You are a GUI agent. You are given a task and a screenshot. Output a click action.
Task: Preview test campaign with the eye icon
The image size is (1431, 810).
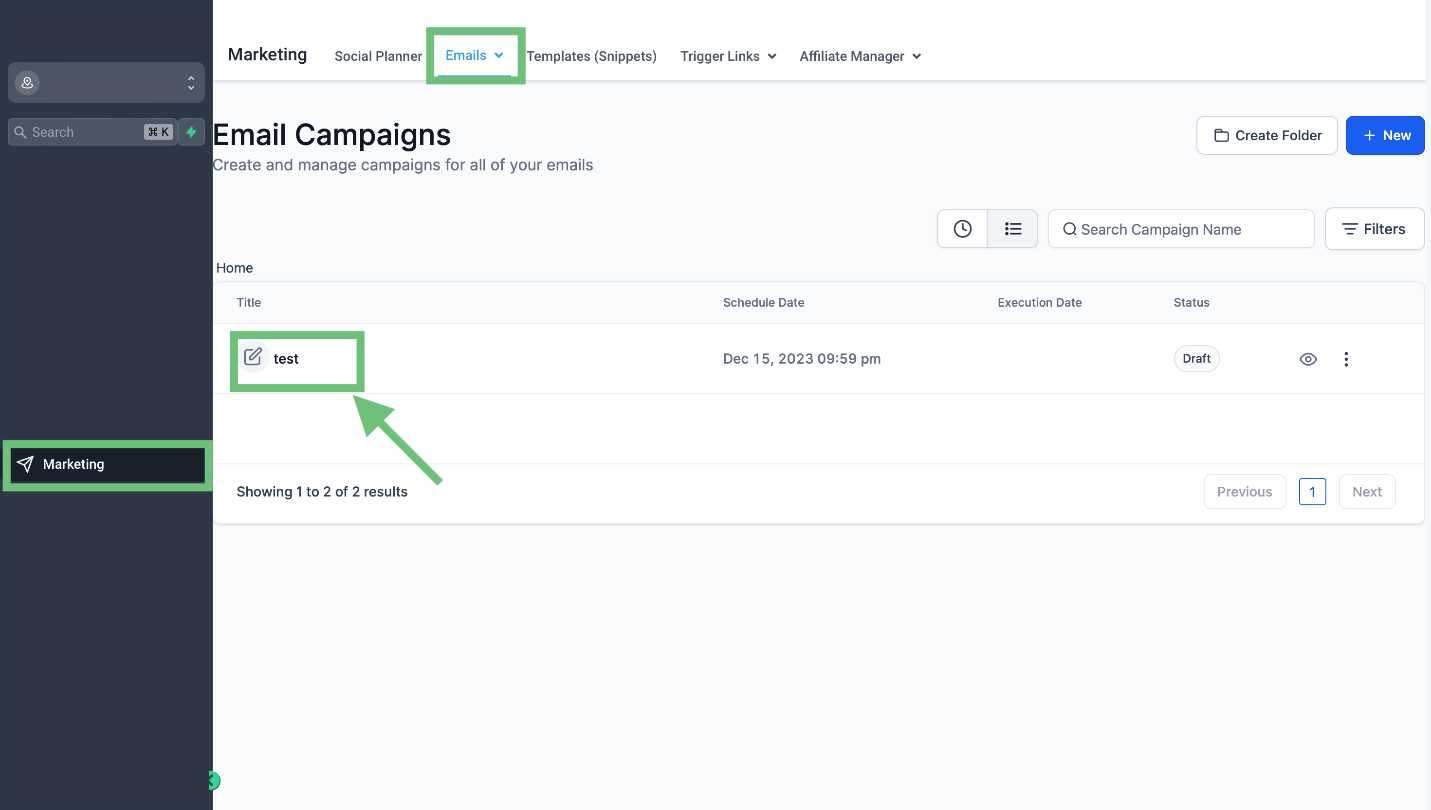coord(1308,359)
